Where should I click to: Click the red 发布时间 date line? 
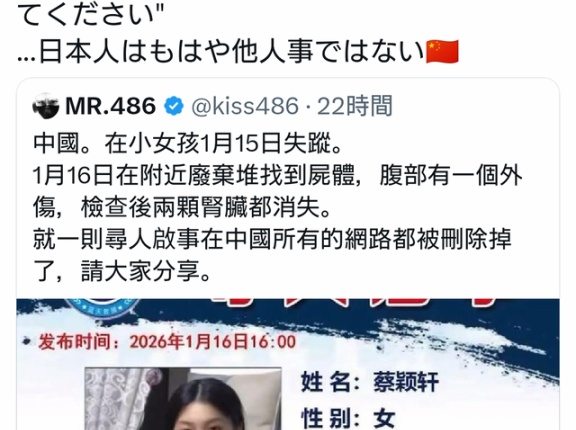pos(167,342)
